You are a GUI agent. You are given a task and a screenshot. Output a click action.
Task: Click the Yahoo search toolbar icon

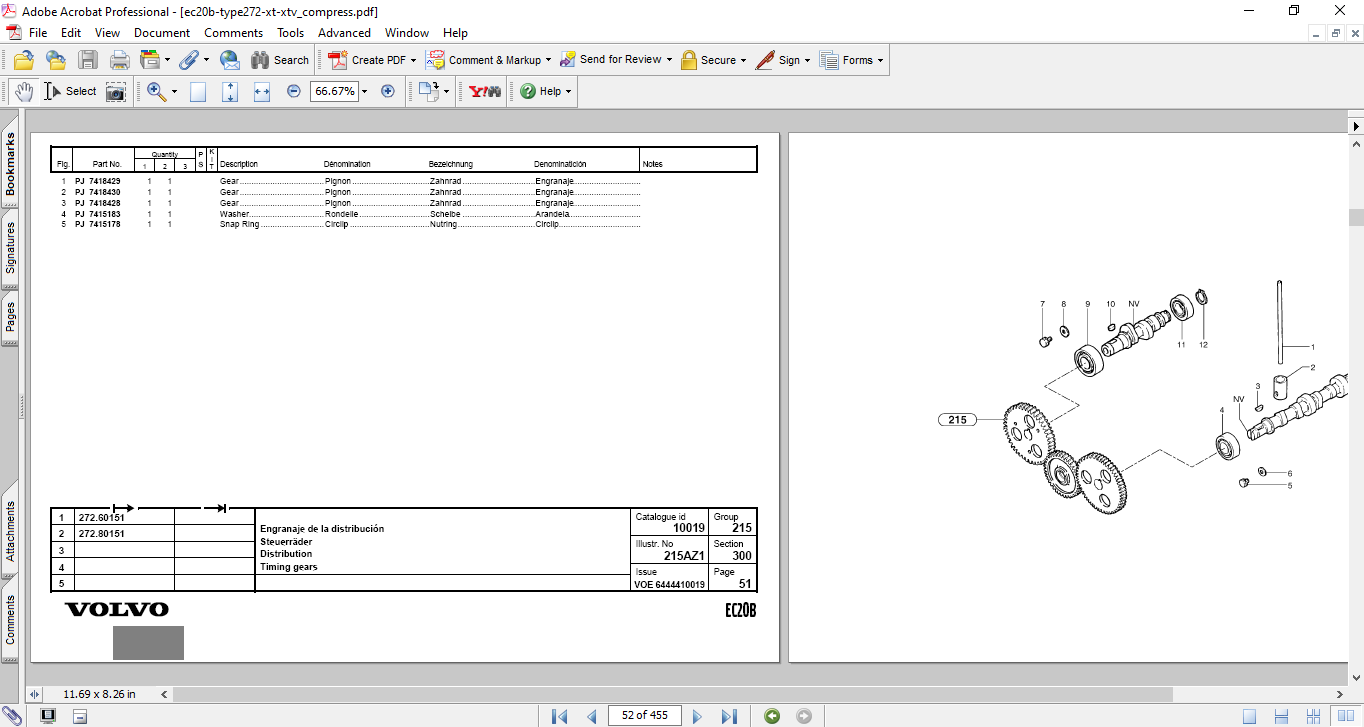pyautogui.click(x=485, y=91)
